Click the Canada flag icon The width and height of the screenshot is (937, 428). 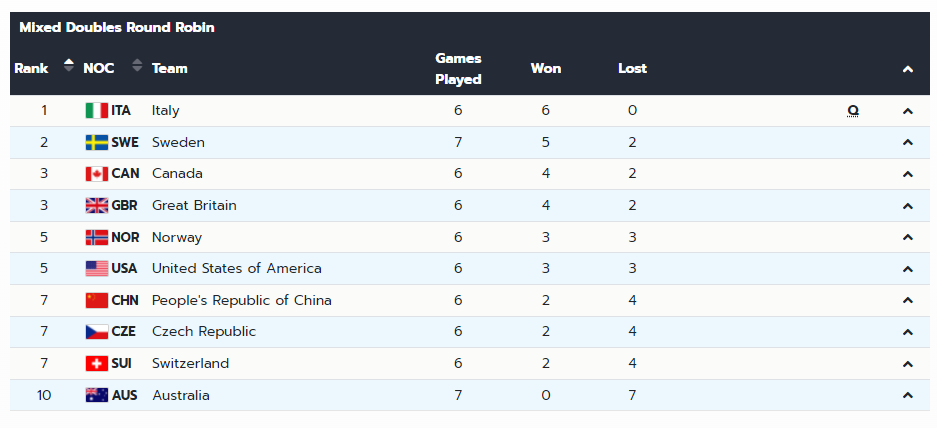(97, 174)
